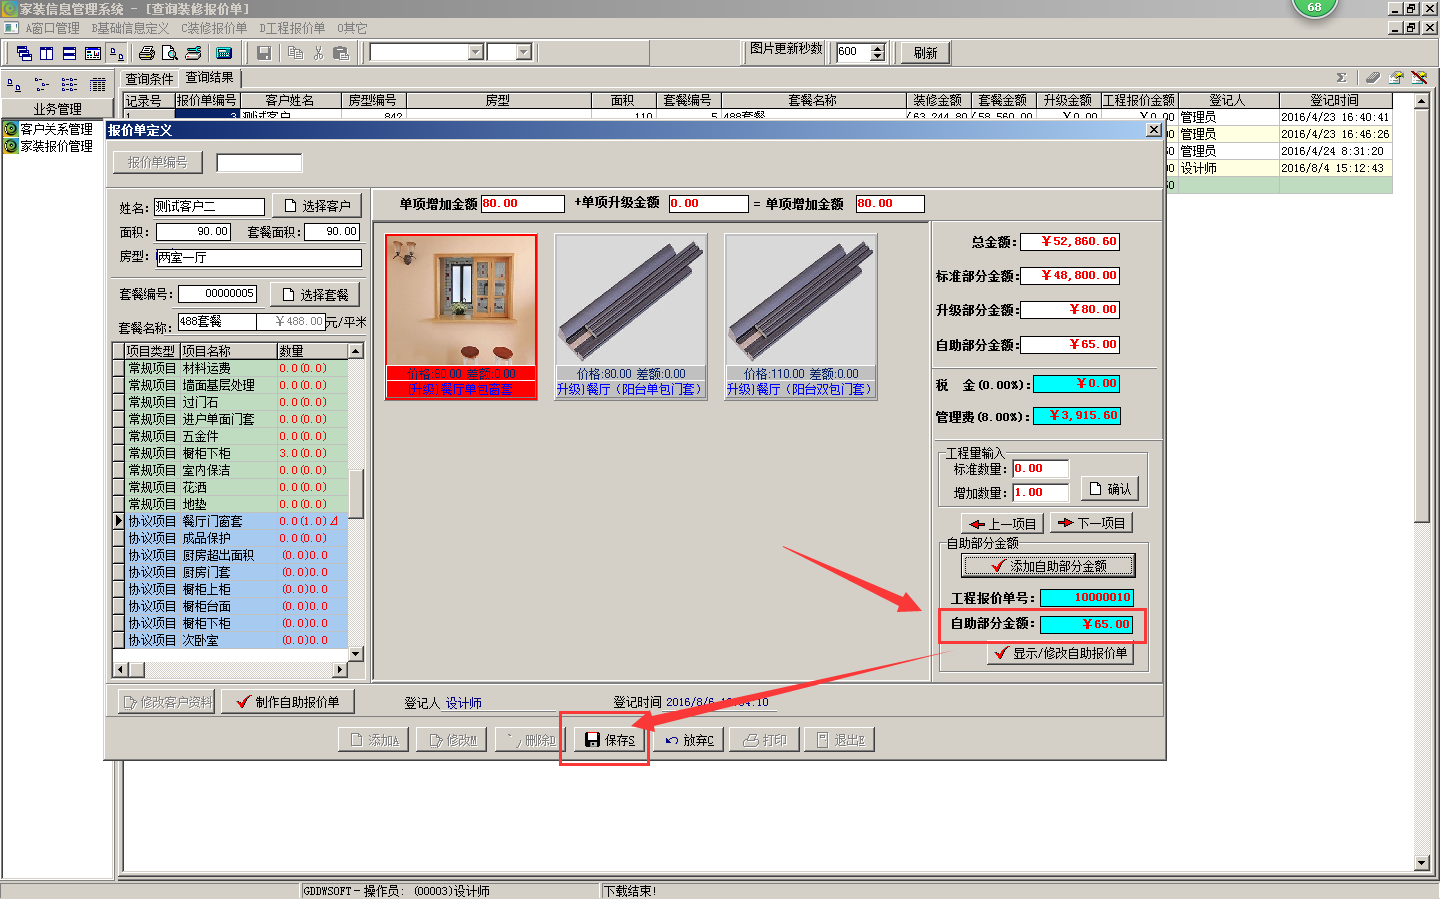Open the B基础信息定义 menu
Screen dimensions: 1440x900
(x=130, y=28)
